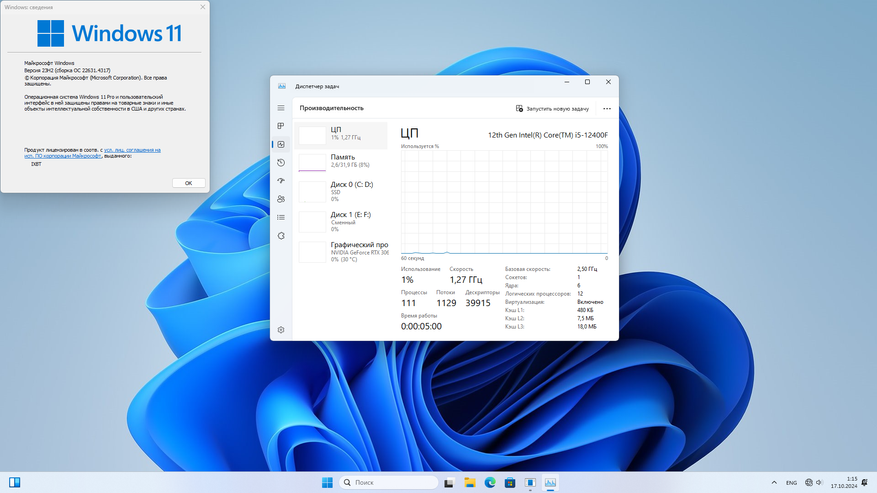Open Startup apps page in sidebar

tap(281, 181)
